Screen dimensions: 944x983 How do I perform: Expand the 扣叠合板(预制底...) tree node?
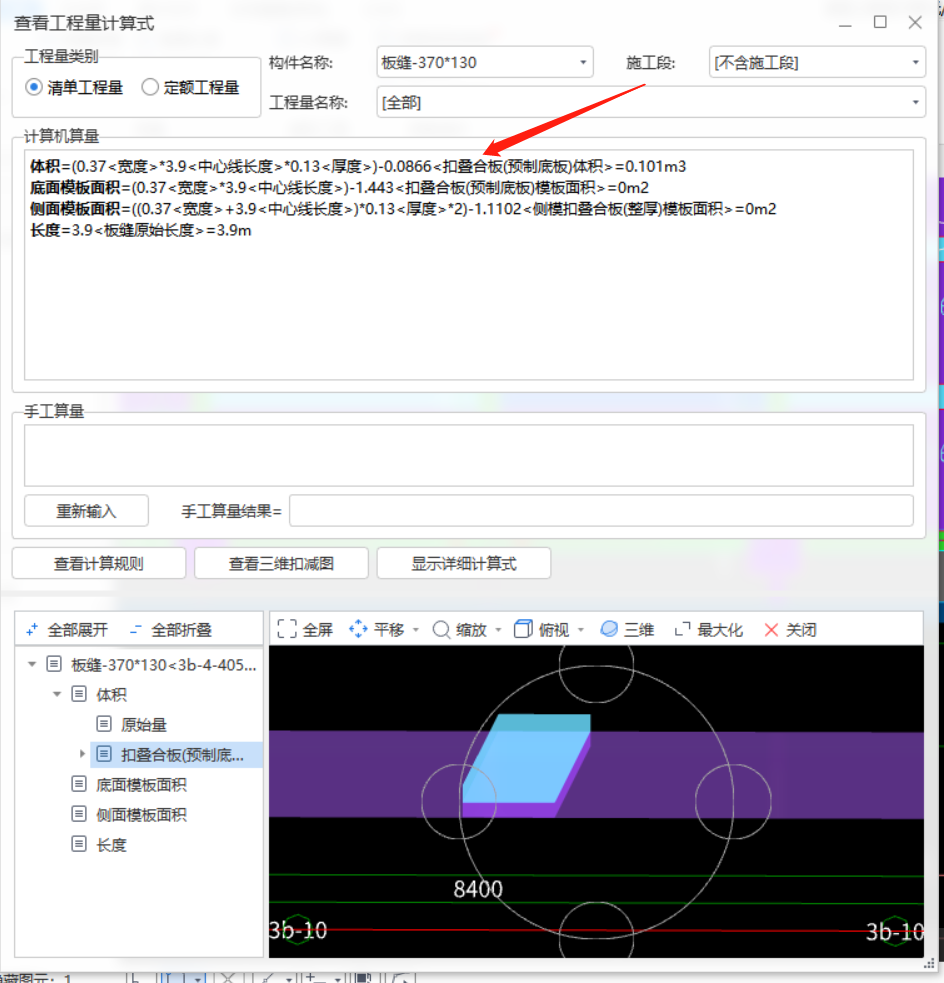click(84, 753)
